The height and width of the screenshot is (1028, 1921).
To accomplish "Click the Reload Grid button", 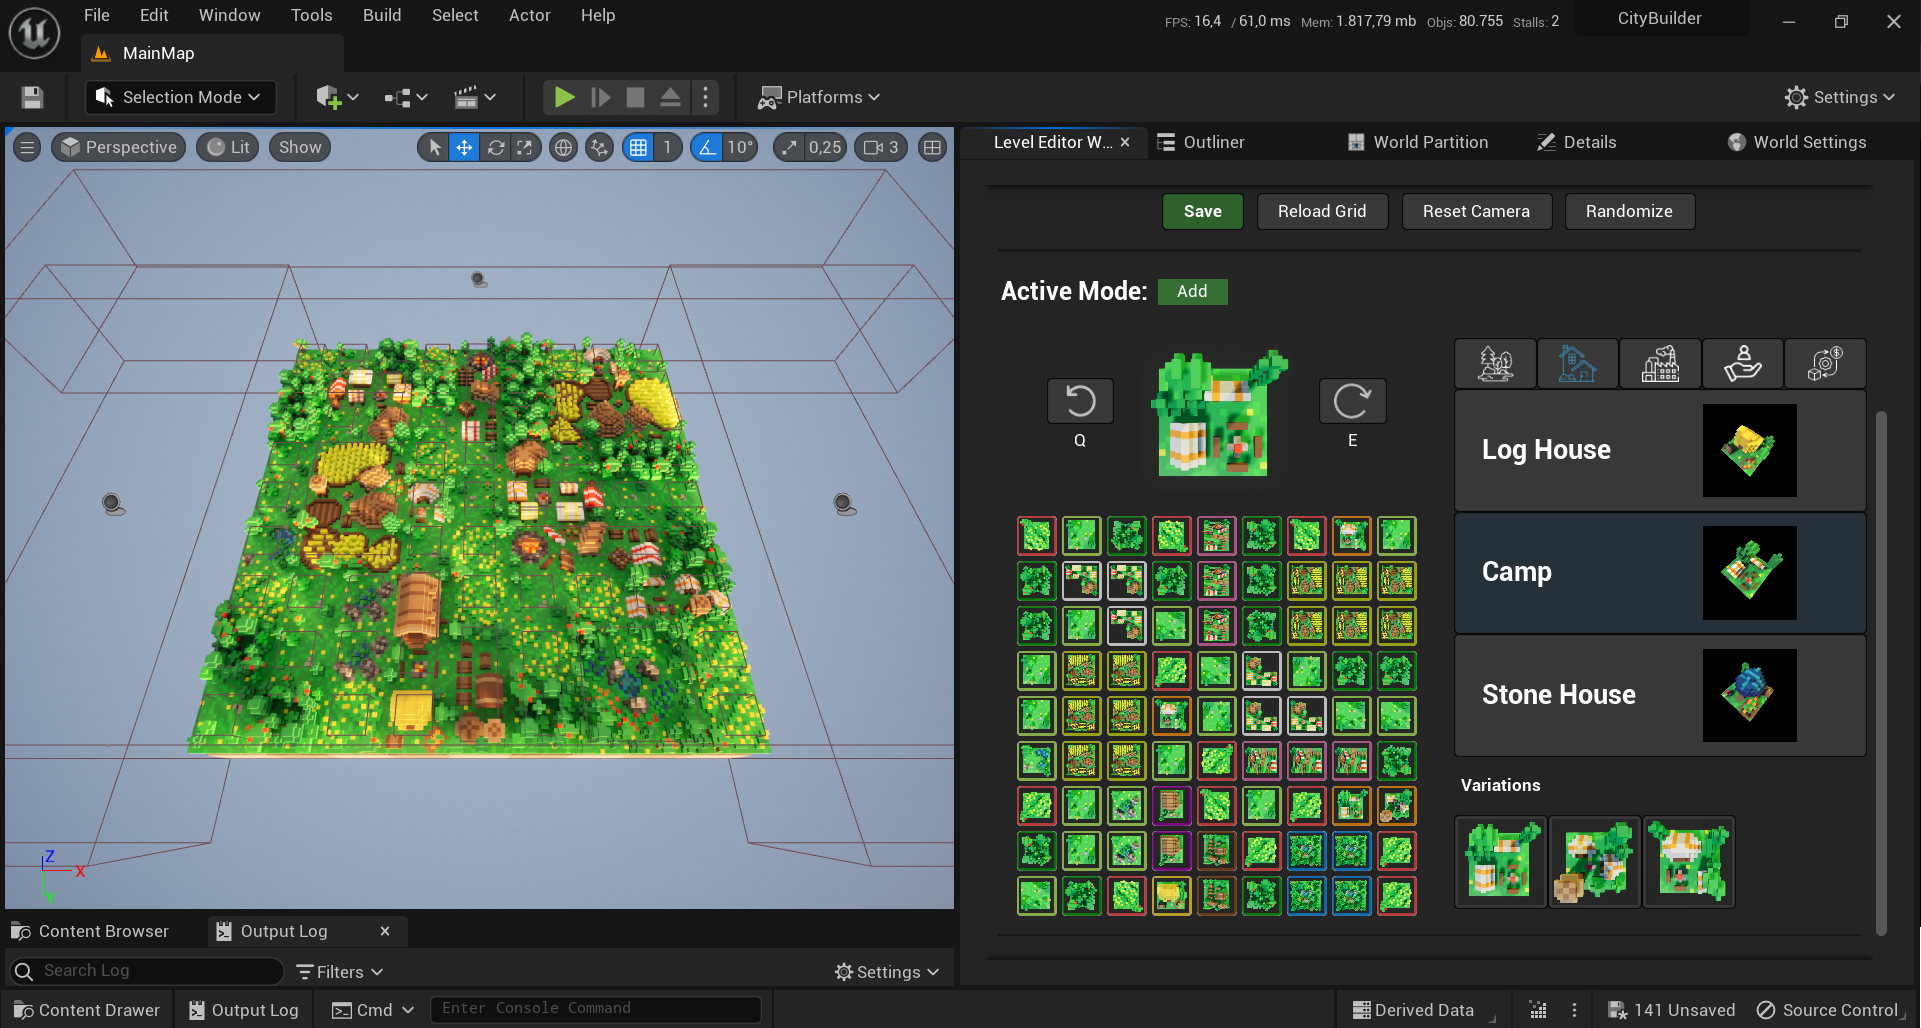I will pyautogui.click(x=1321, y=211).
